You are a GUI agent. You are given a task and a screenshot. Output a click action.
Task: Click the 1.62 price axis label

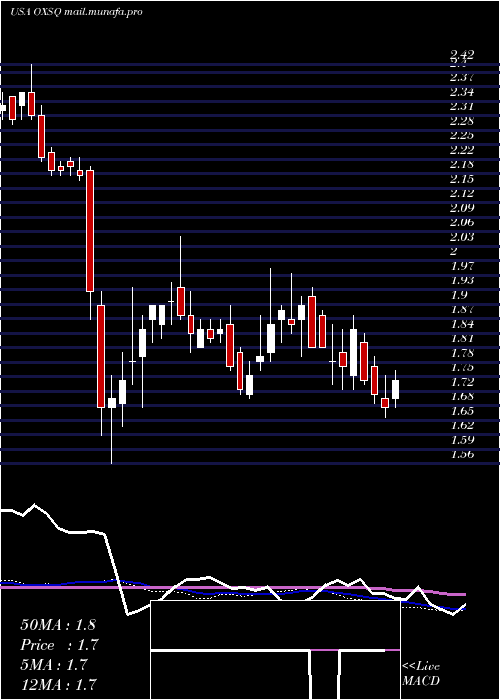tap(462, 425)
